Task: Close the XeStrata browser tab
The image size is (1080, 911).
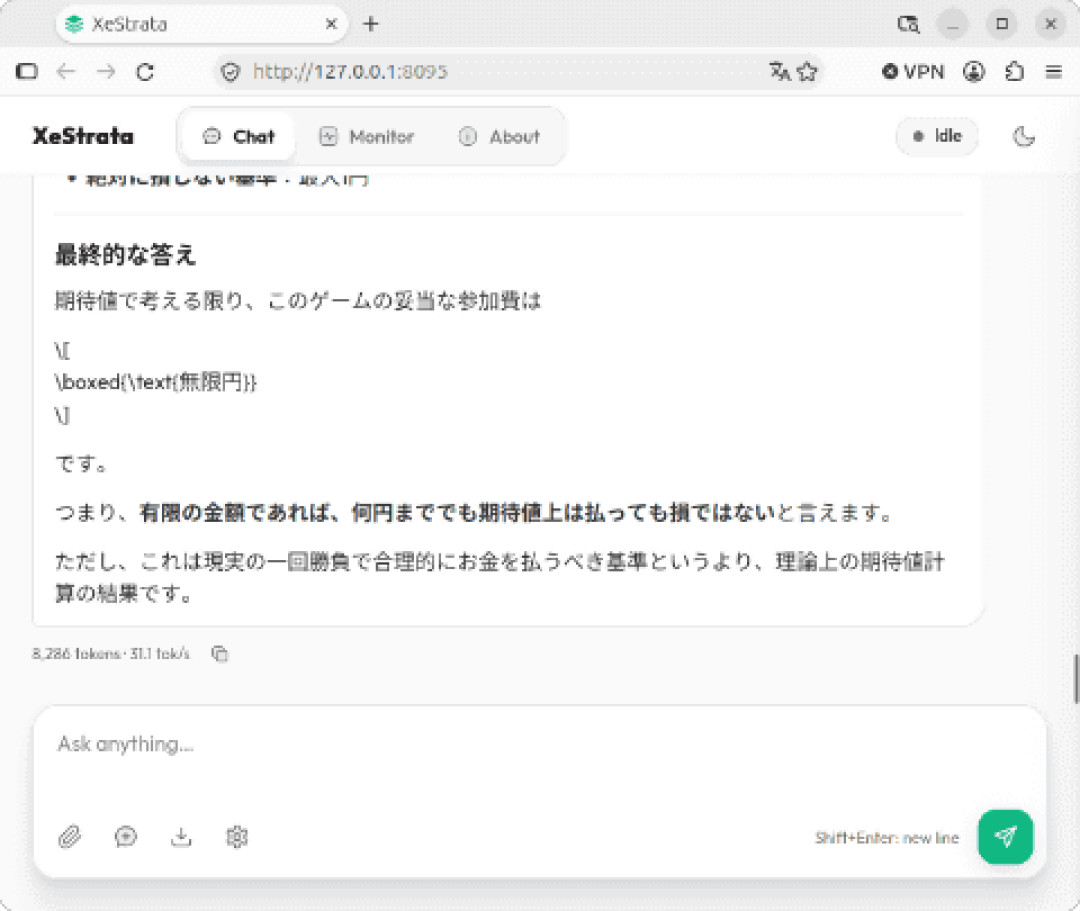Action: (331, 24)
